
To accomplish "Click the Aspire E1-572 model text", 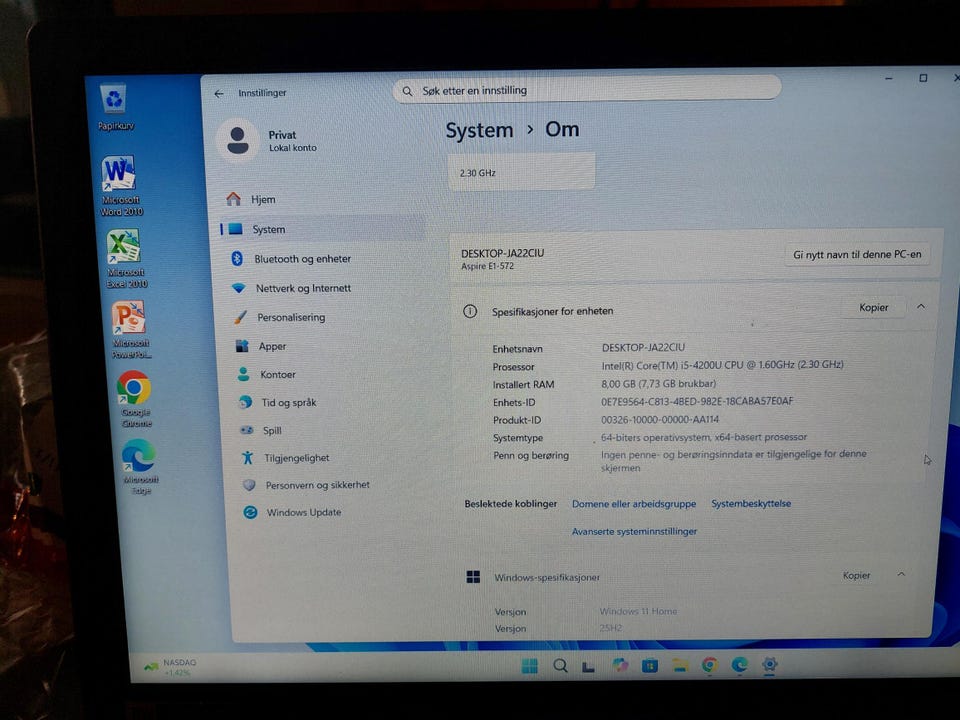I will 487,266.
